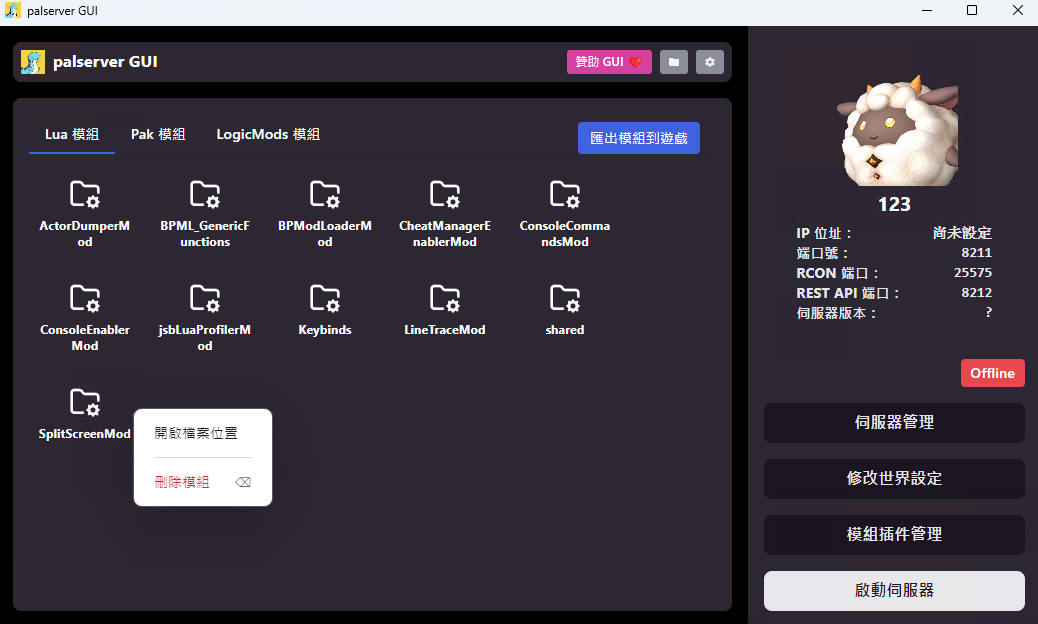1038x624 pixels.
Task: Click the 啟動伺服器 button
Action: (894, 590)
